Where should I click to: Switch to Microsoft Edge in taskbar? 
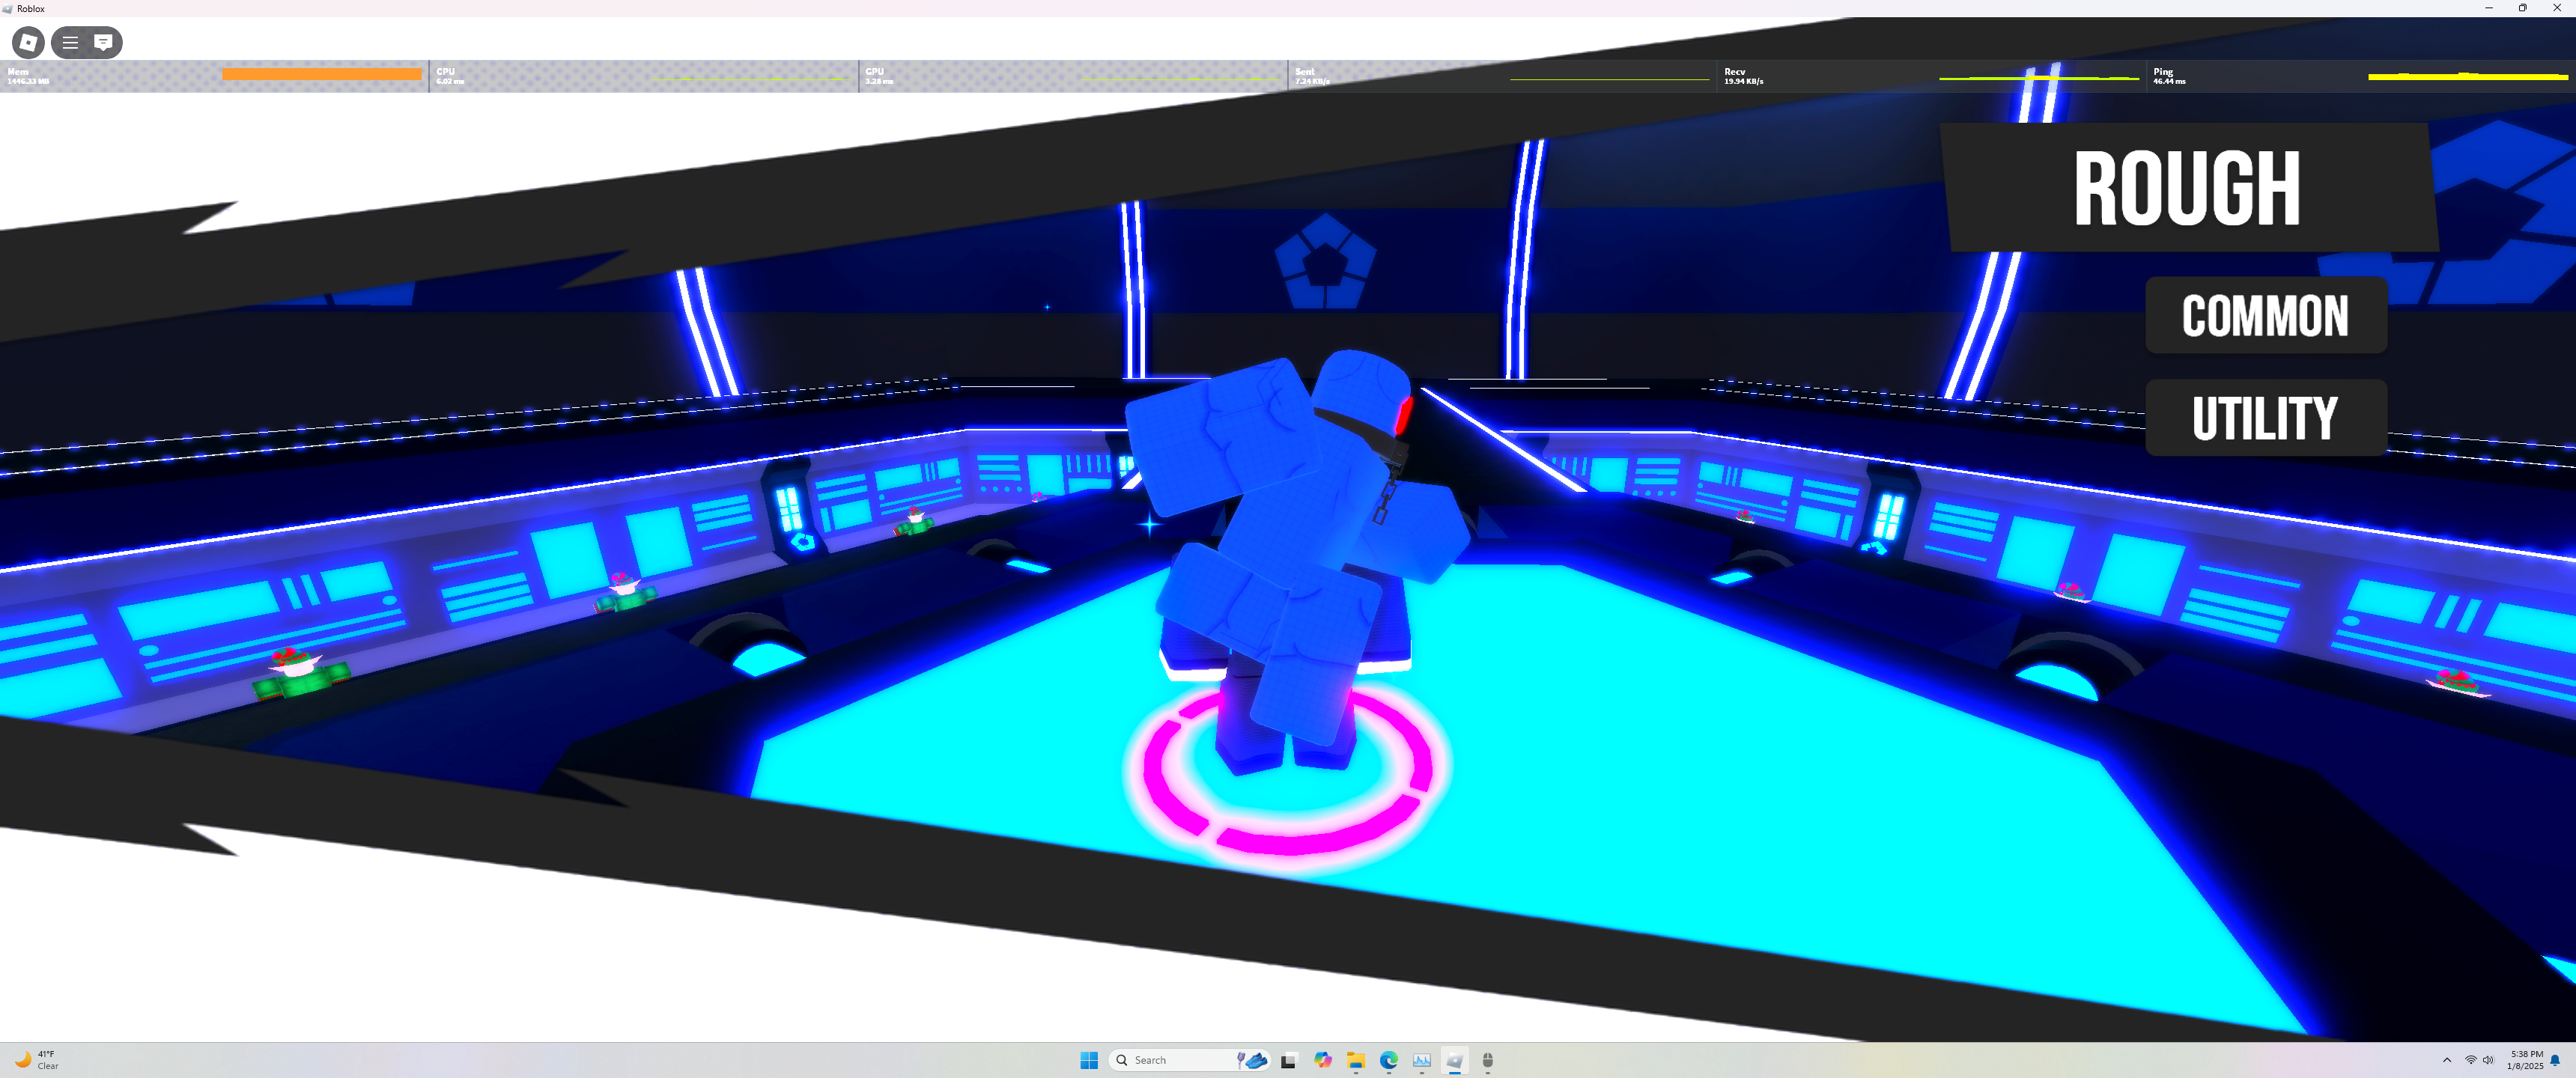(x=1388, y=1060)
